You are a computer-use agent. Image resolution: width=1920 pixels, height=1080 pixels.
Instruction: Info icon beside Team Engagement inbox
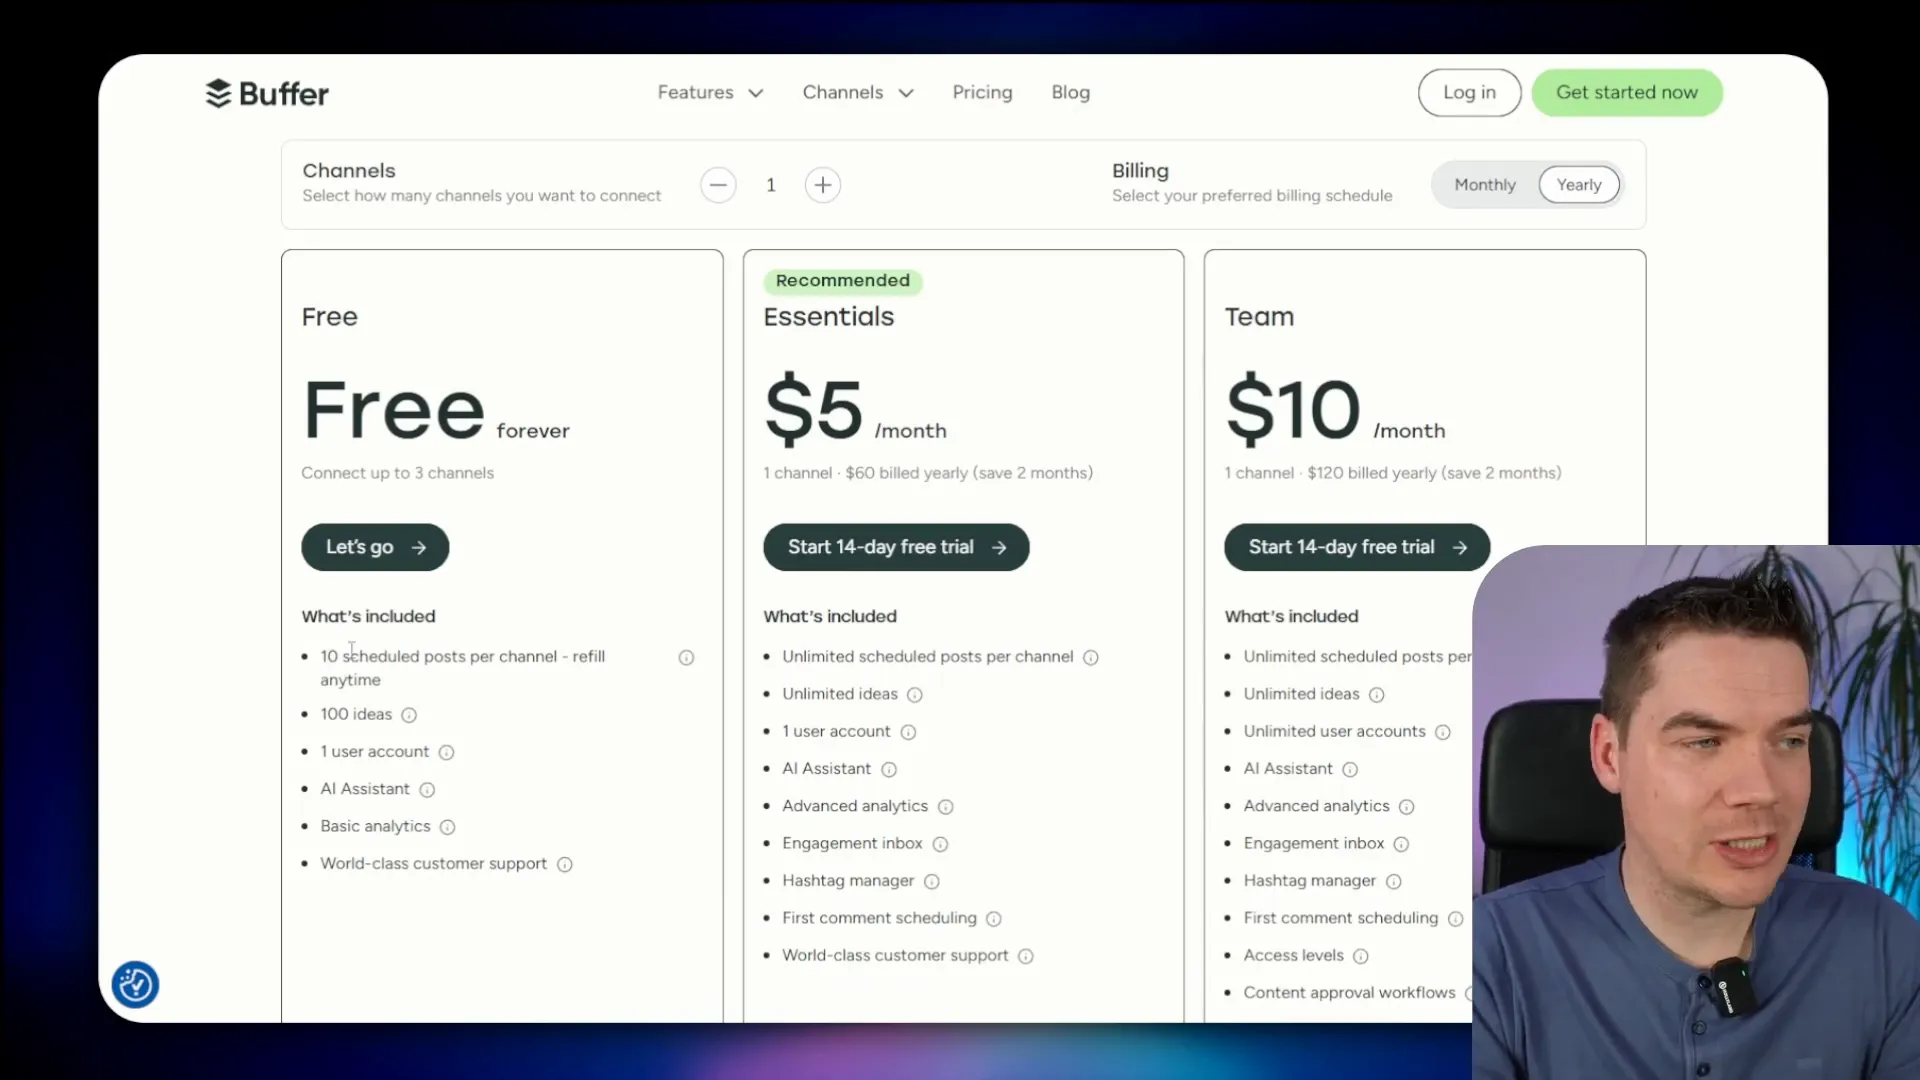pyautogui.click(x=1401, y=844)
